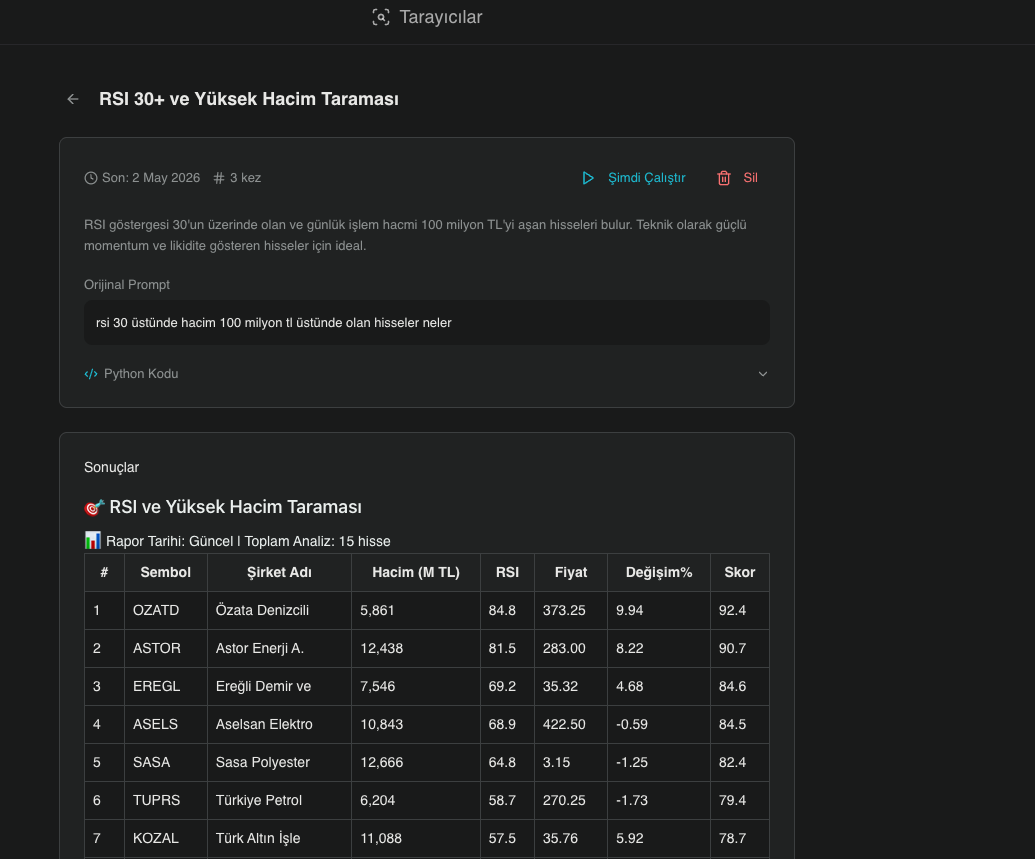This screenshot has width=1035, height=859.
Task: Click the 78.7 score value
Action: (x=732, y=839)
